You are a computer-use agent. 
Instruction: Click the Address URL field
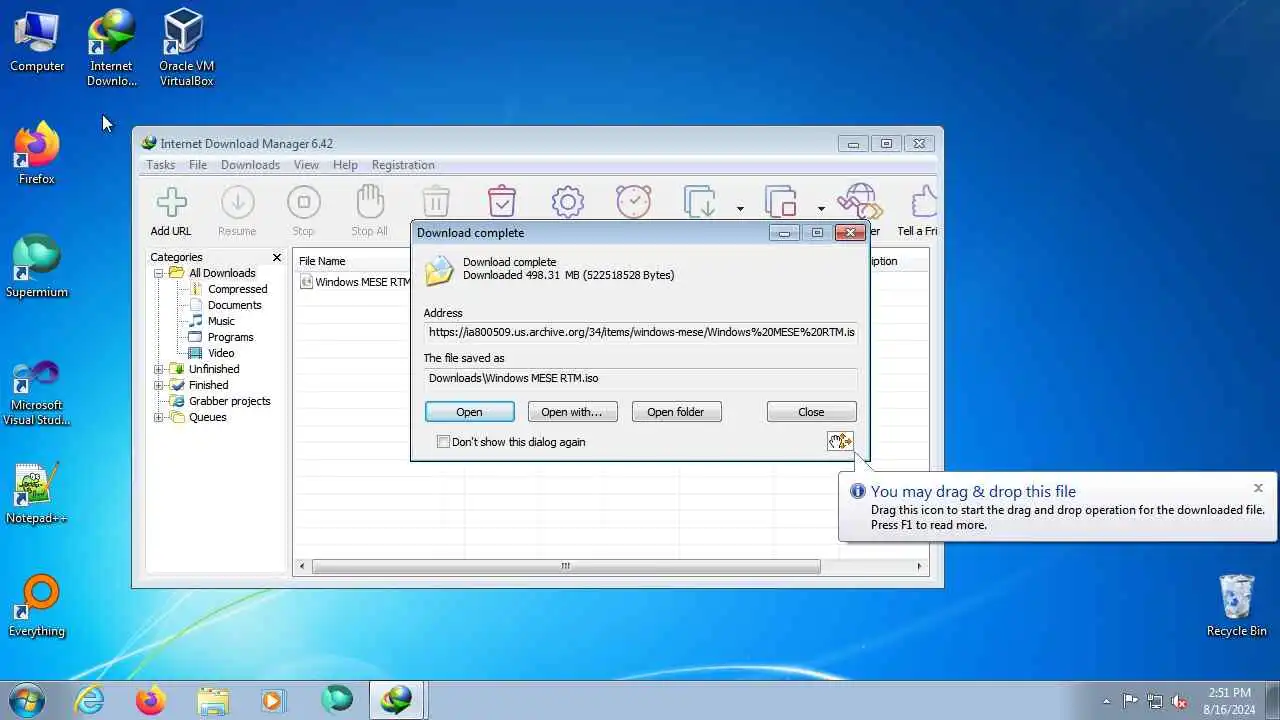pyautogui.click(x=640, y=332)
